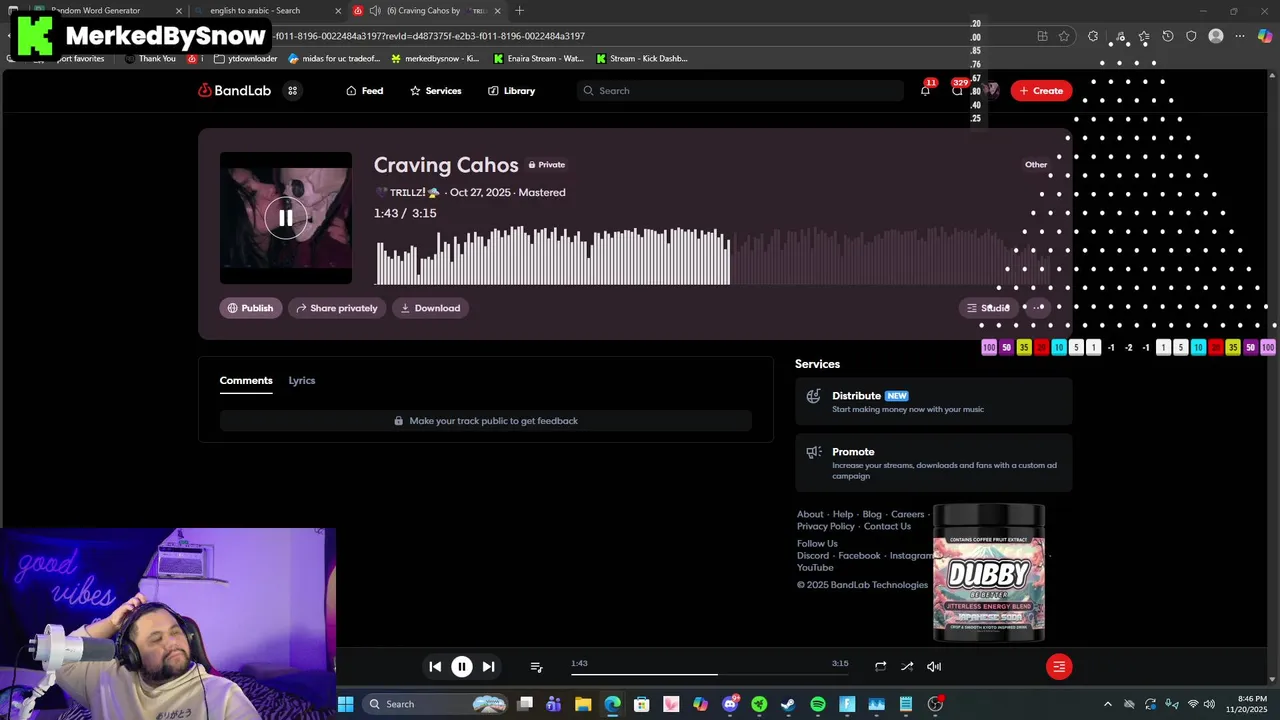Open the Services menu
Screen dimensions: 1280x720
[435, 90]
